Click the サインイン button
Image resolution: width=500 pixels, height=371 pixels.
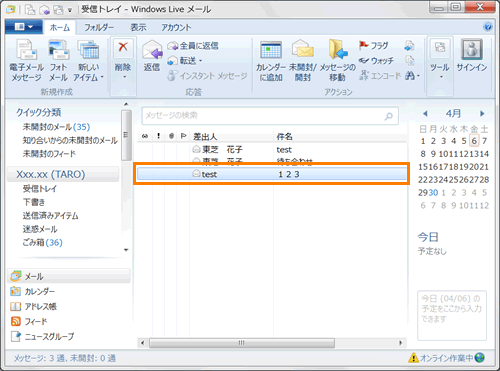click(472, 55)
